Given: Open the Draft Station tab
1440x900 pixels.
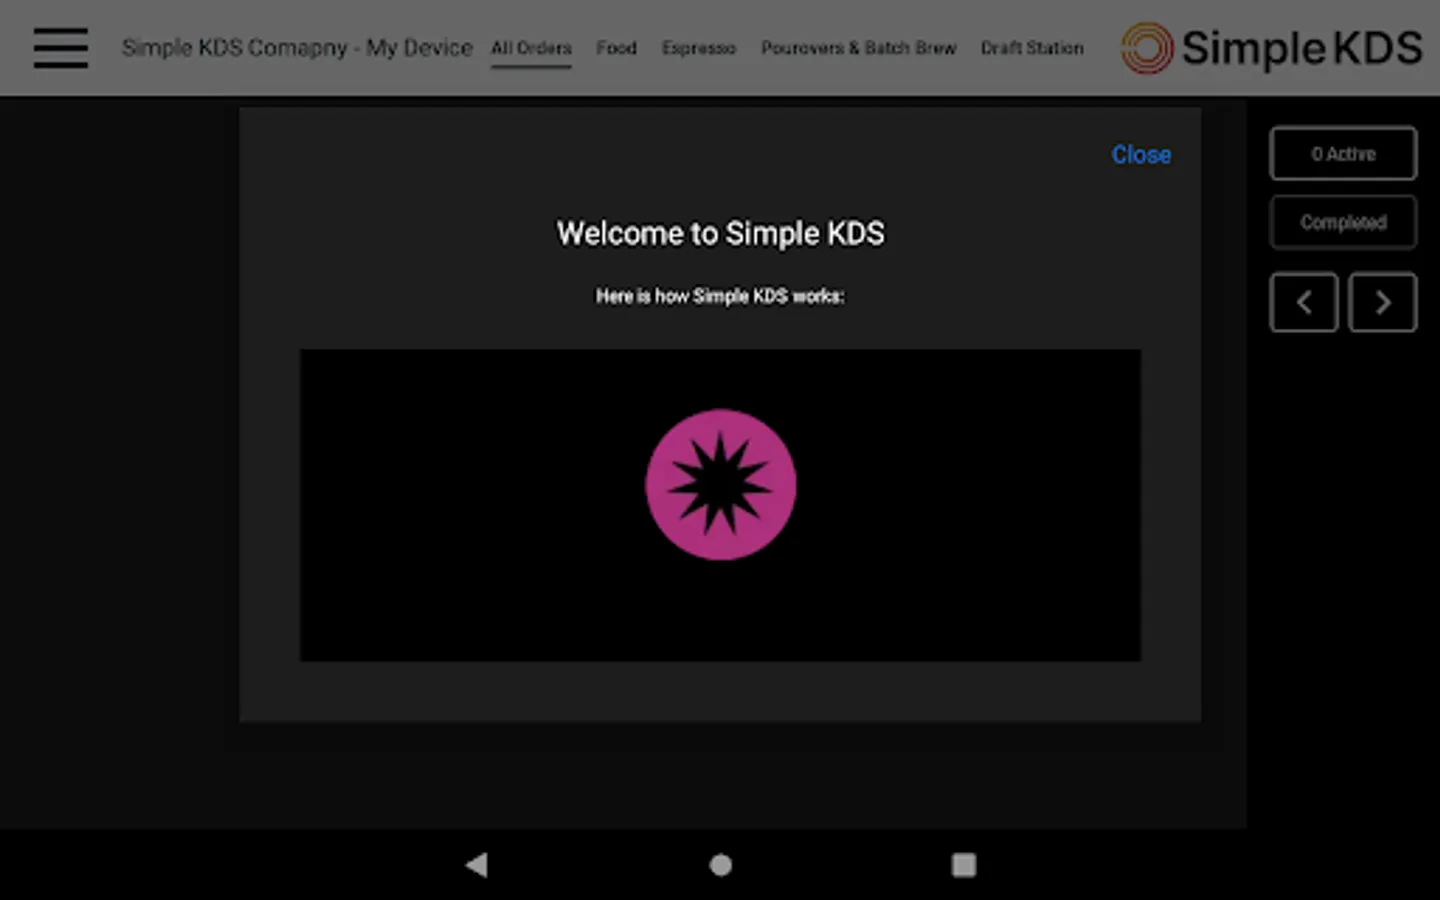Looking at the screenshot, I should coord(1032,48).
